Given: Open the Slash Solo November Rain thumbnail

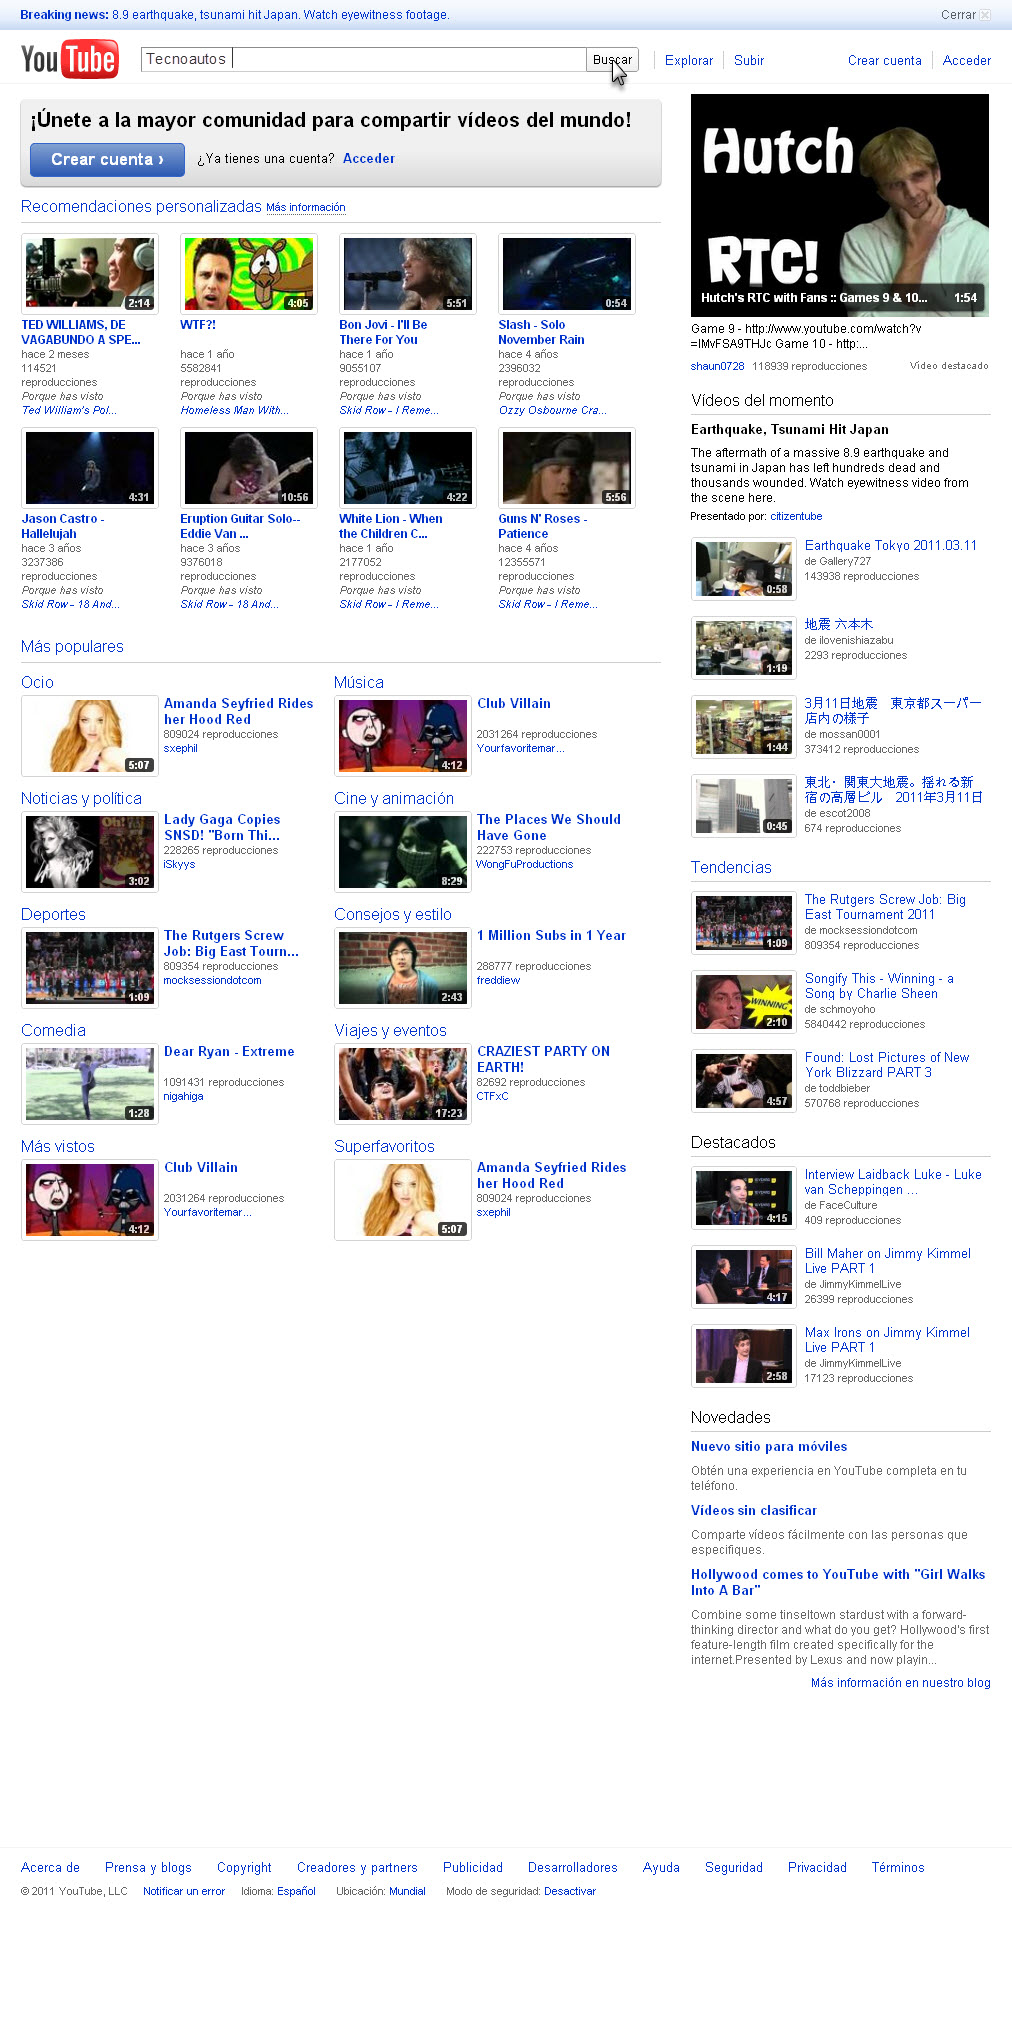Looking at the screenshot, I should point(567,274).
